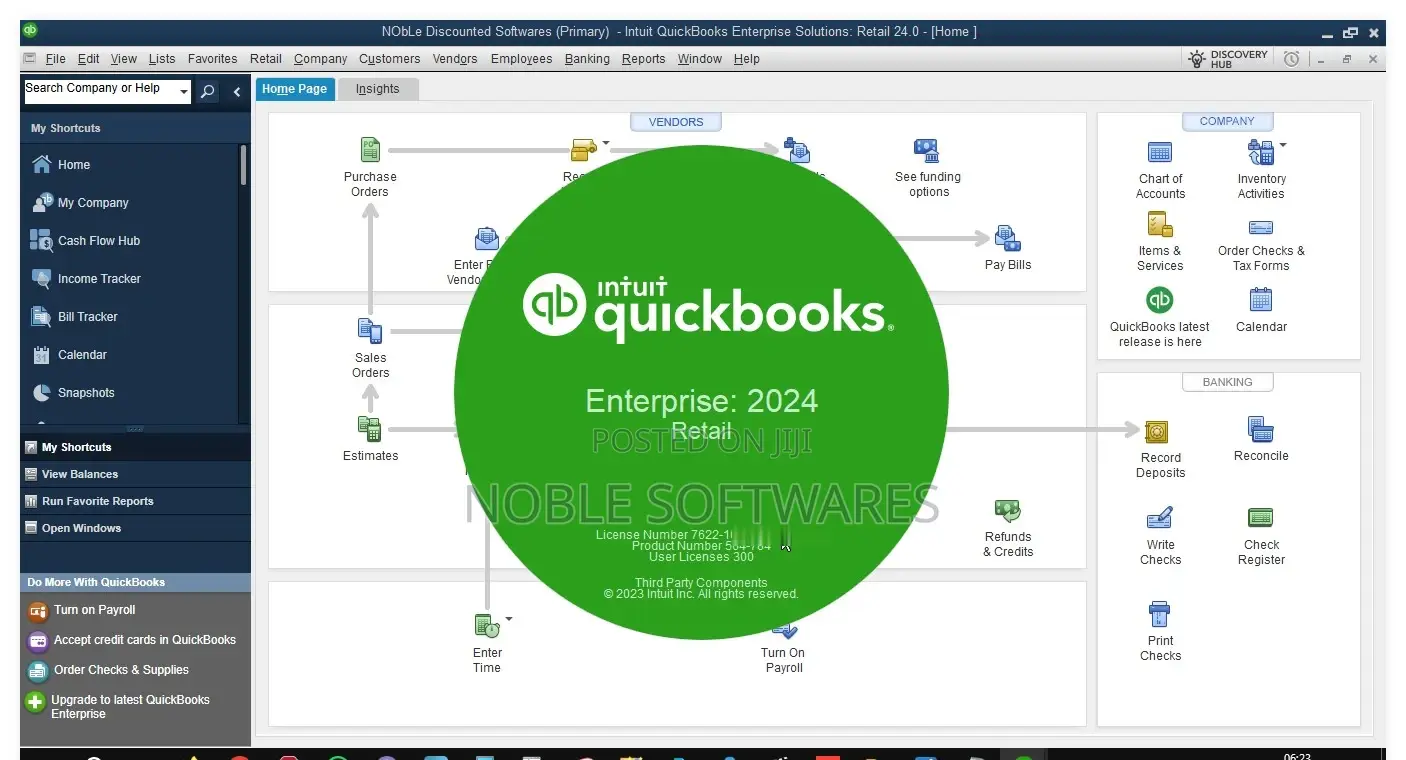Click View Balances in sidebar
This screenshot has height=760, width=1406.
135,474
